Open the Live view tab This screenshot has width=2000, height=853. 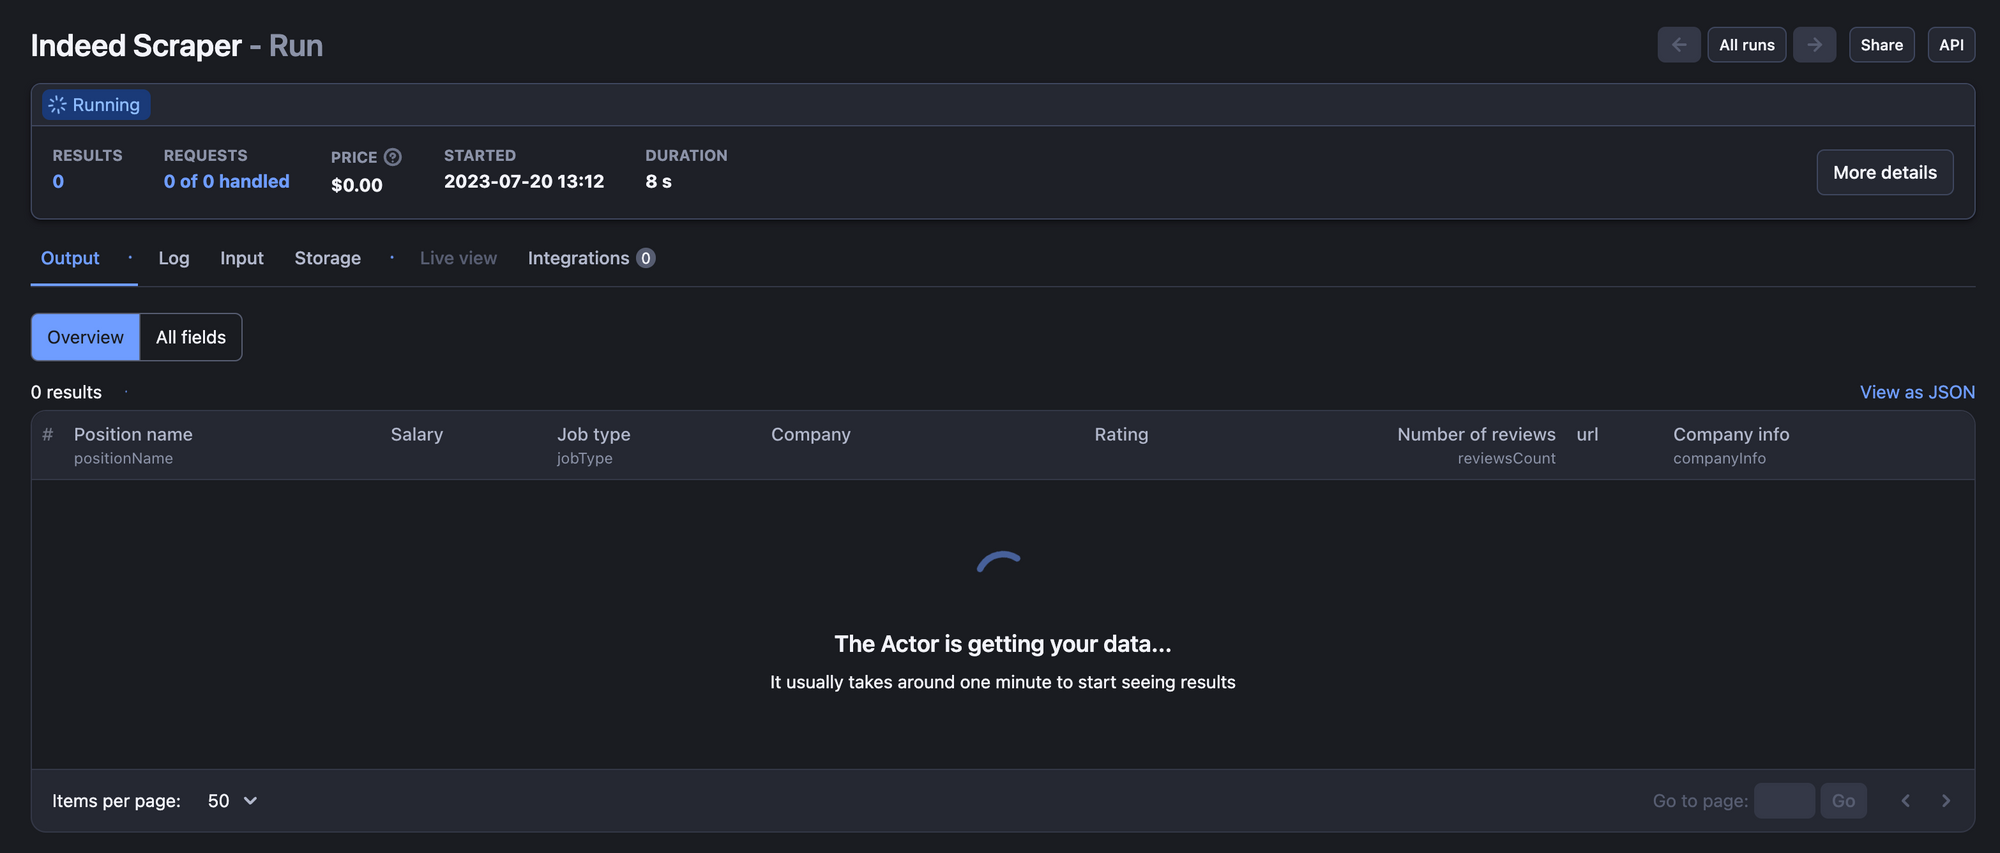coord(458,258)
